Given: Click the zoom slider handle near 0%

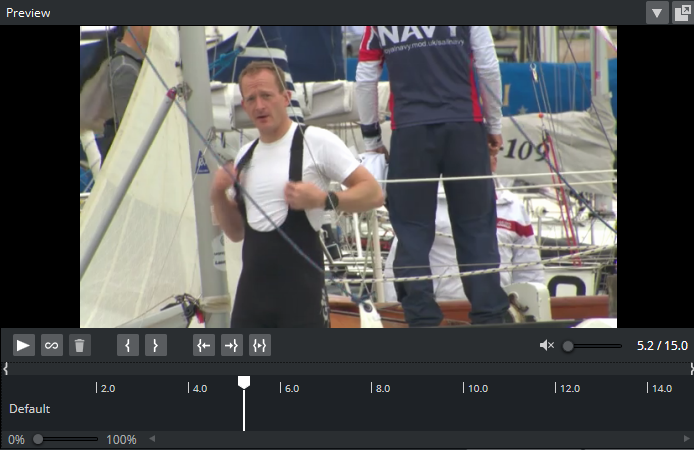Looking at the screenshot, I should coord(38,439).
